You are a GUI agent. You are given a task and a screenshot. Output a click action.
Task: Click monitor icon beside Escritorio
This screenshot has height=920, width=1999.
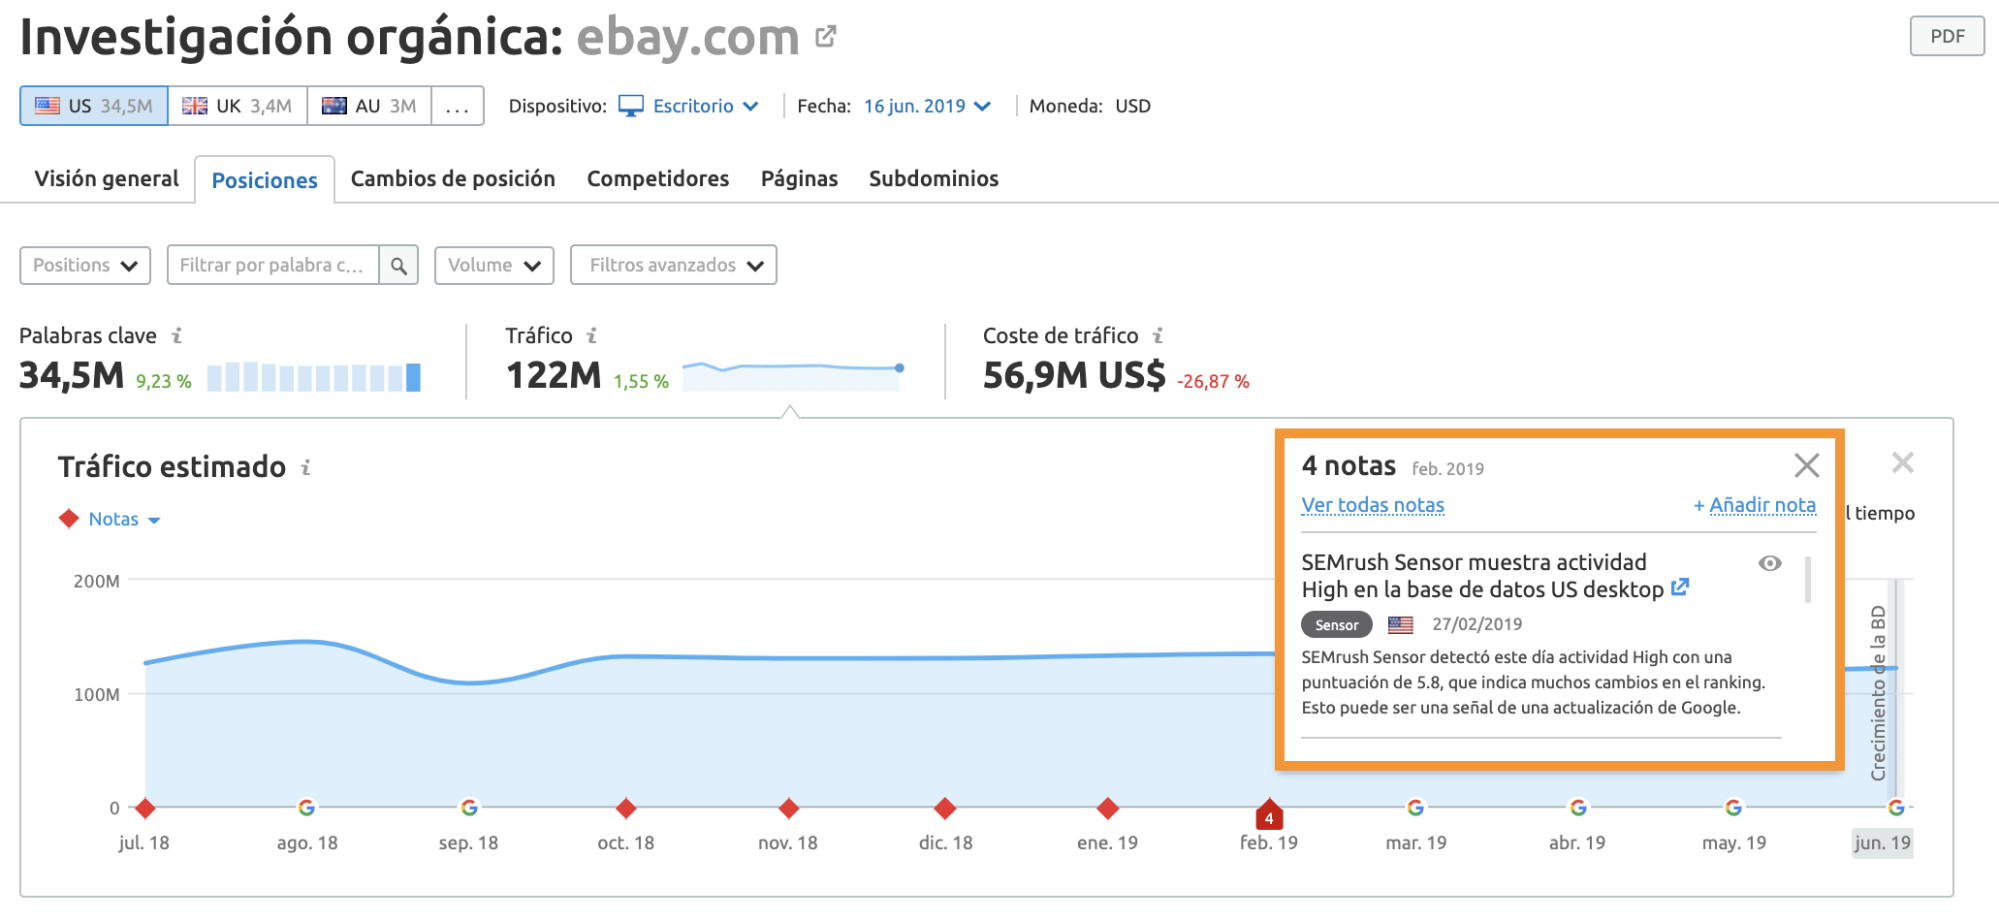pyautogui.click(x=631, y=106)
